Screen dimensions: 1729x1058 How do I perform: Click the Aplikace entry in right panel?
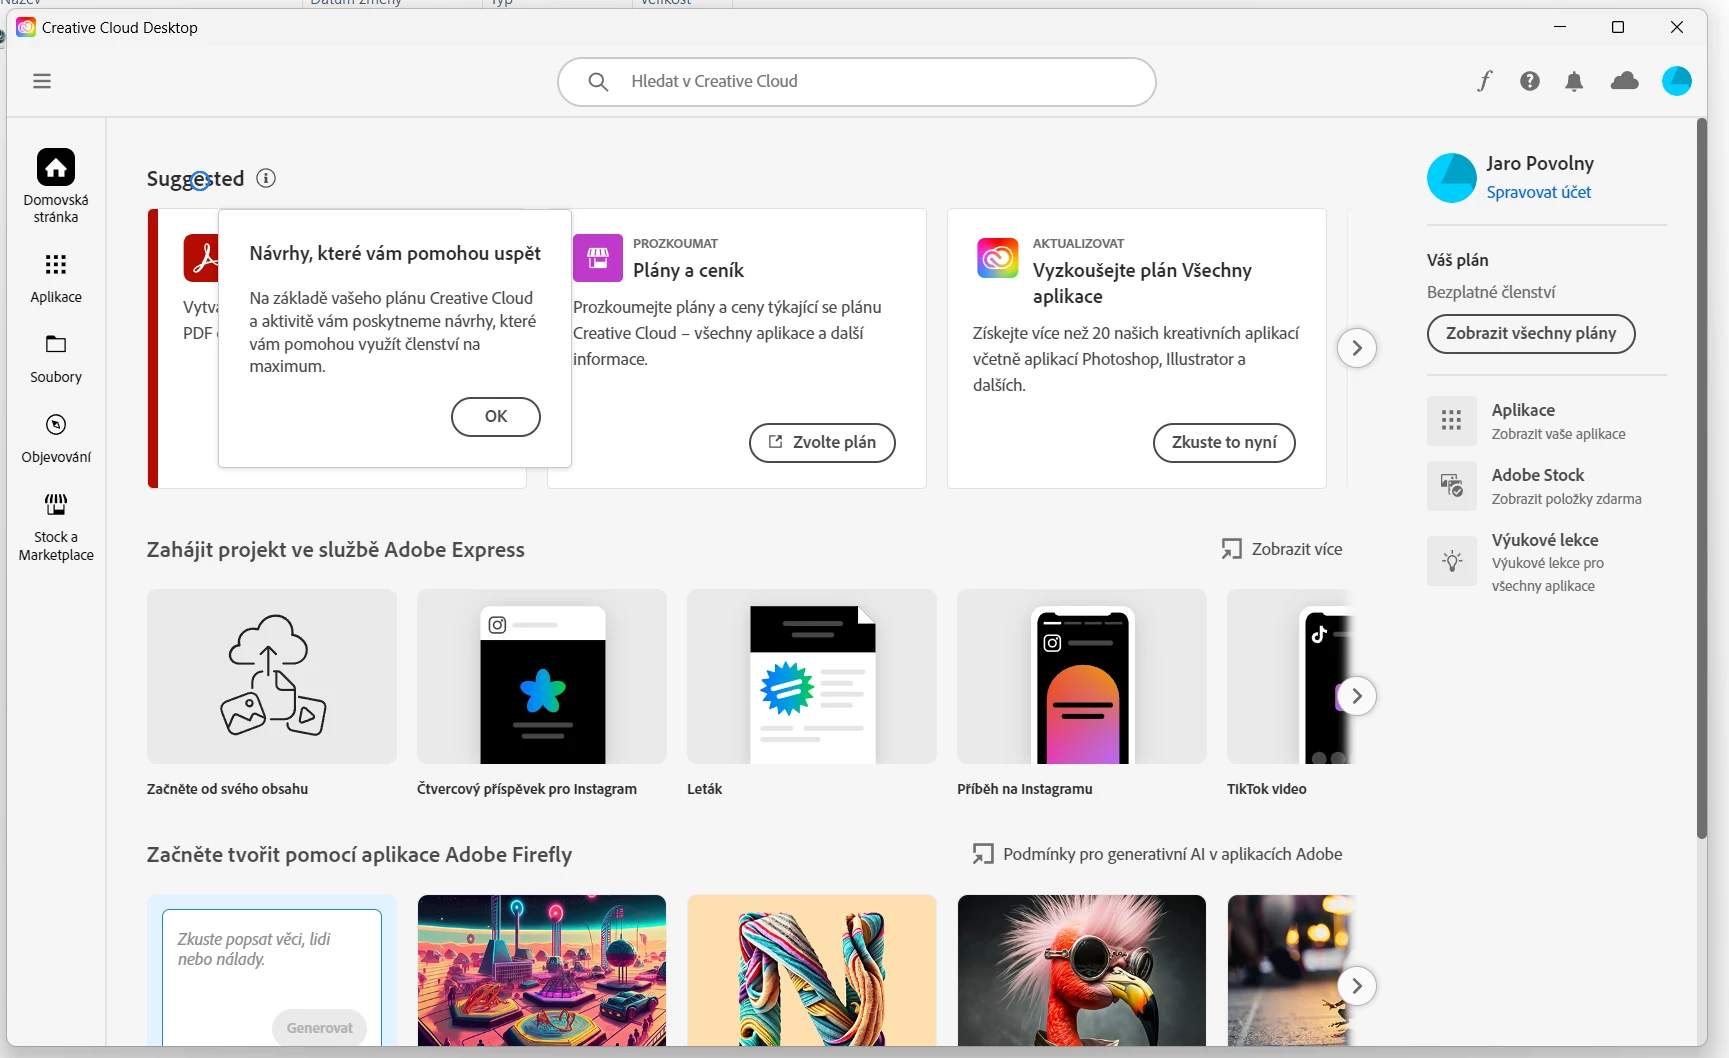click(x=1547, y=421)
